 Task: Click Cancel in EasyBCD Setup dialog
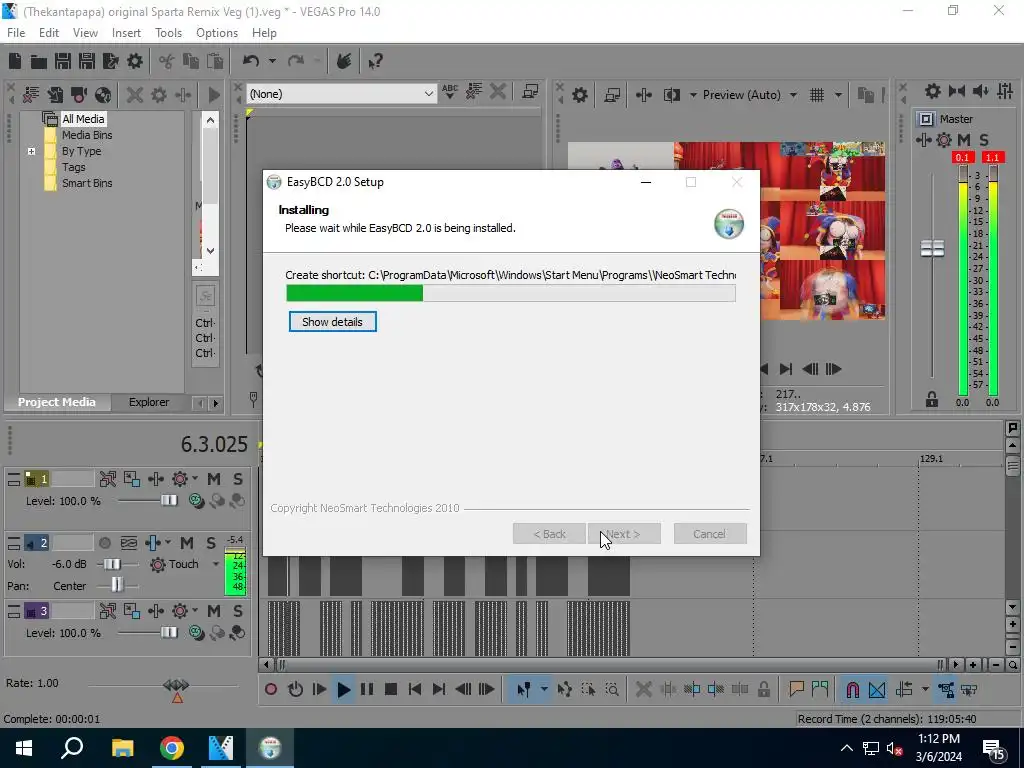coord(710,534)
